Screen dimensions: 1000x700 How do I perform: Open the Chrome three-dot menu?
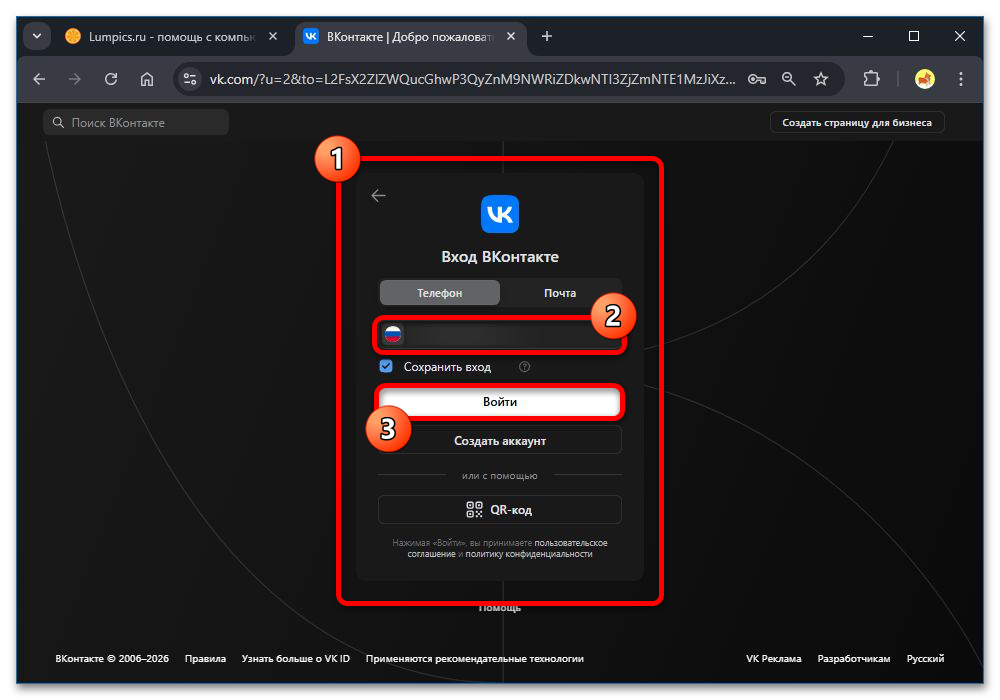click(960, 79)
